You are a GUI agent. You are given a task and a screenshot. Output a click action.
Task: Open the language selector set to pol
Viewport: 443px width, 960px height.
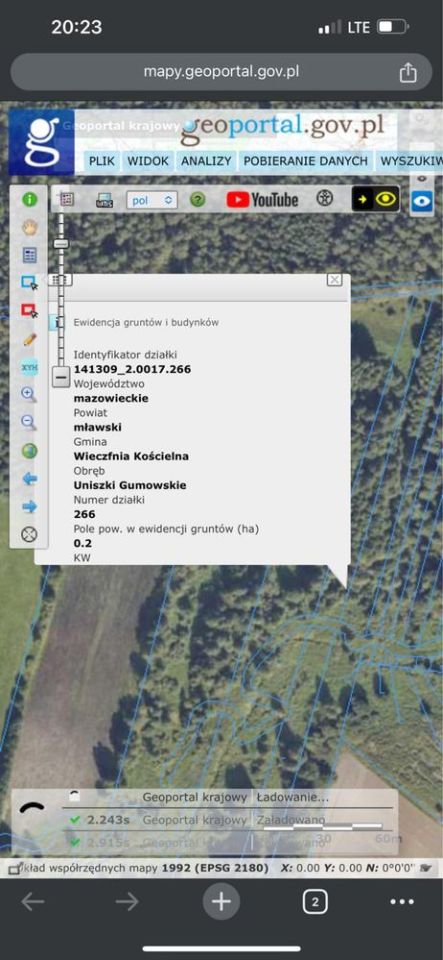click(152, 200)
